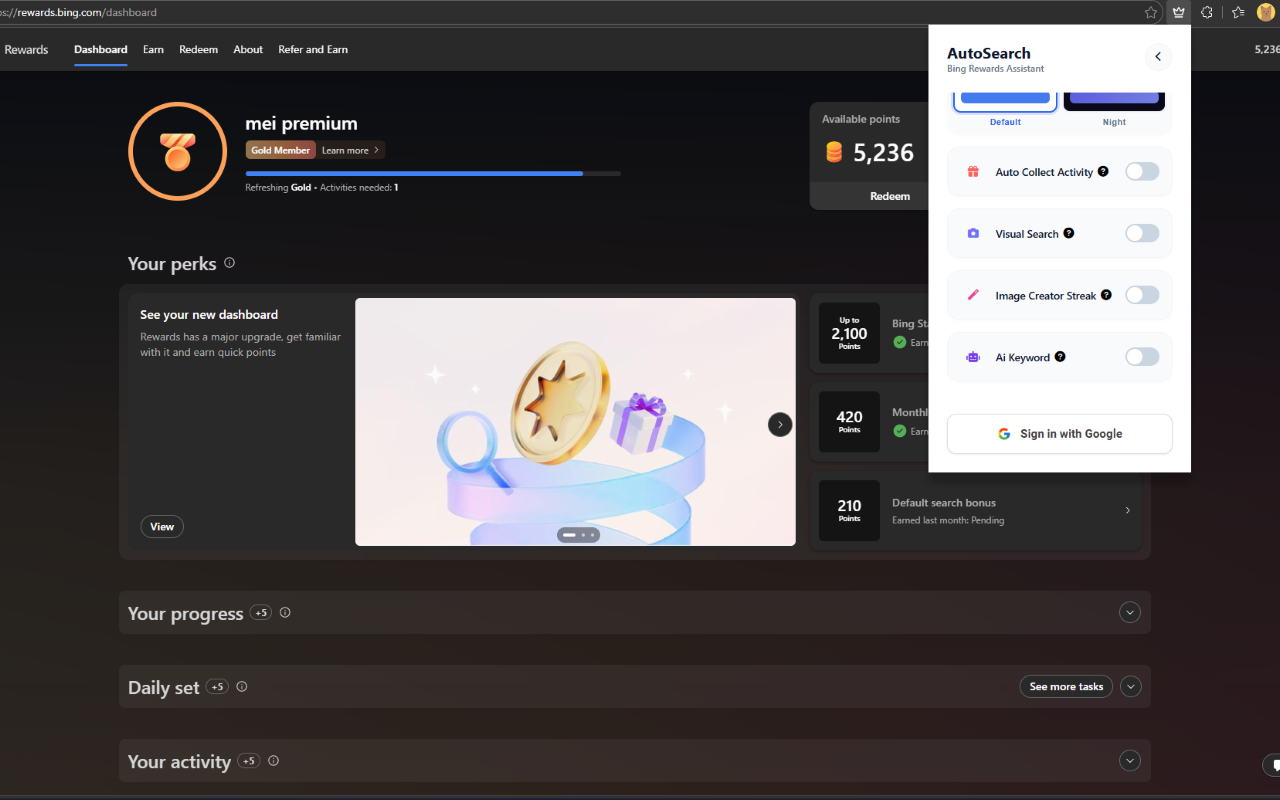Click the Rewards logo text
Image resolution: width=1280 pixels, height=800 pixels.
[x=26, y=49]
